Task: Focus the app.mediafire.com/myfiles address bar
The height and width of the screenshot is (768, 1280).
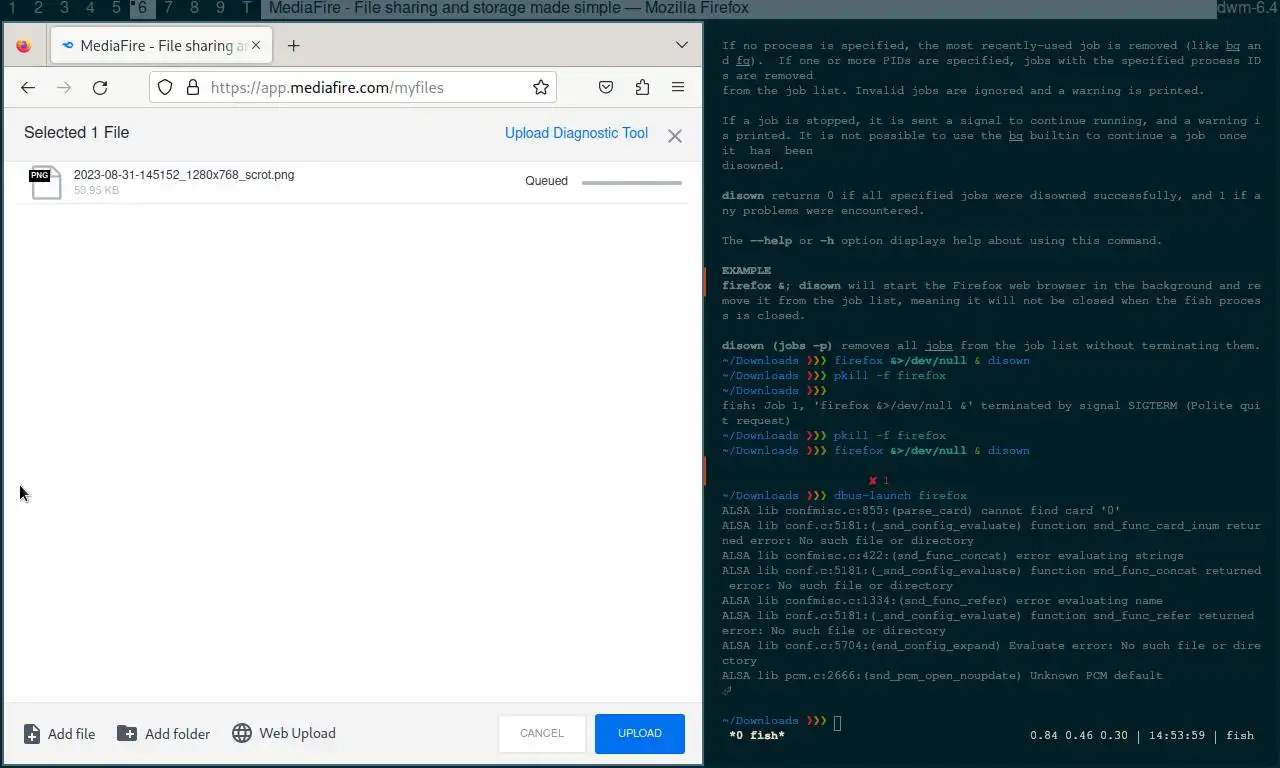Action: click(x=353, y=87)
